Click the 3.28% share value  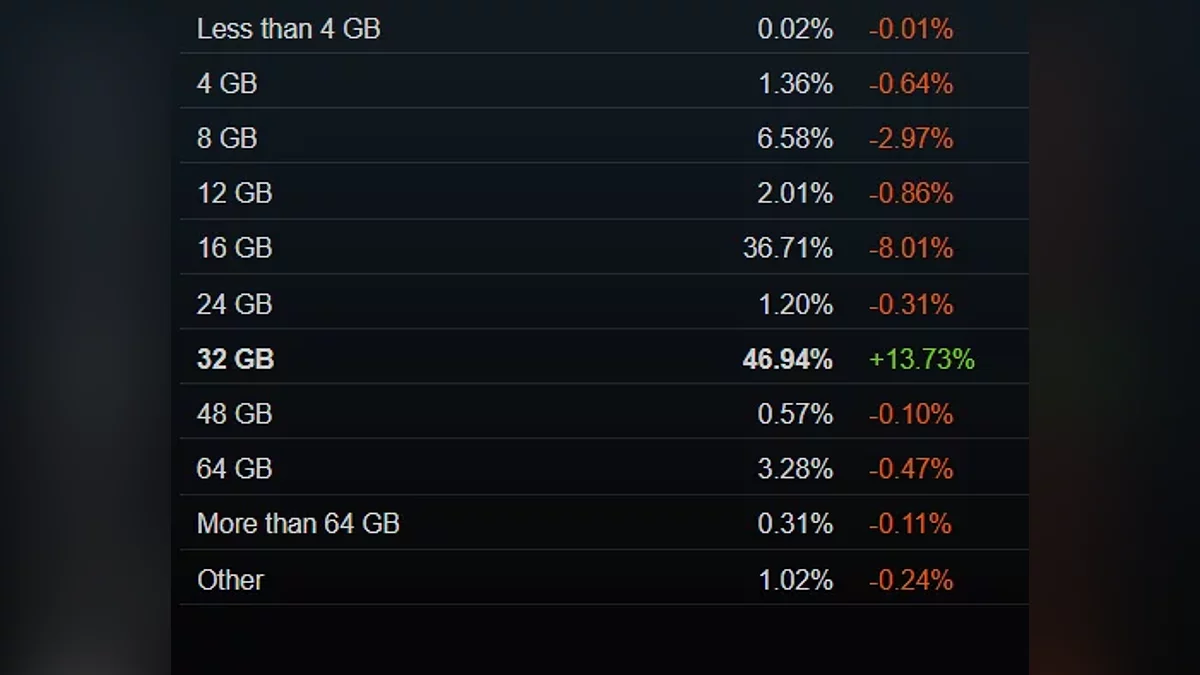(795, 469)
